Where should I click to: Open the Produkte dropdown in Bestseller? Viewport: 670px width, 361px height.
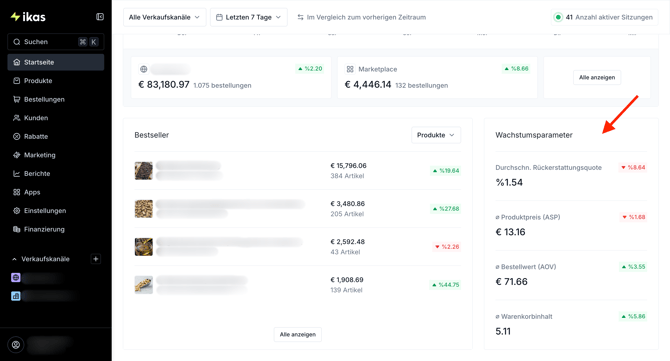[x=436, y=135]
